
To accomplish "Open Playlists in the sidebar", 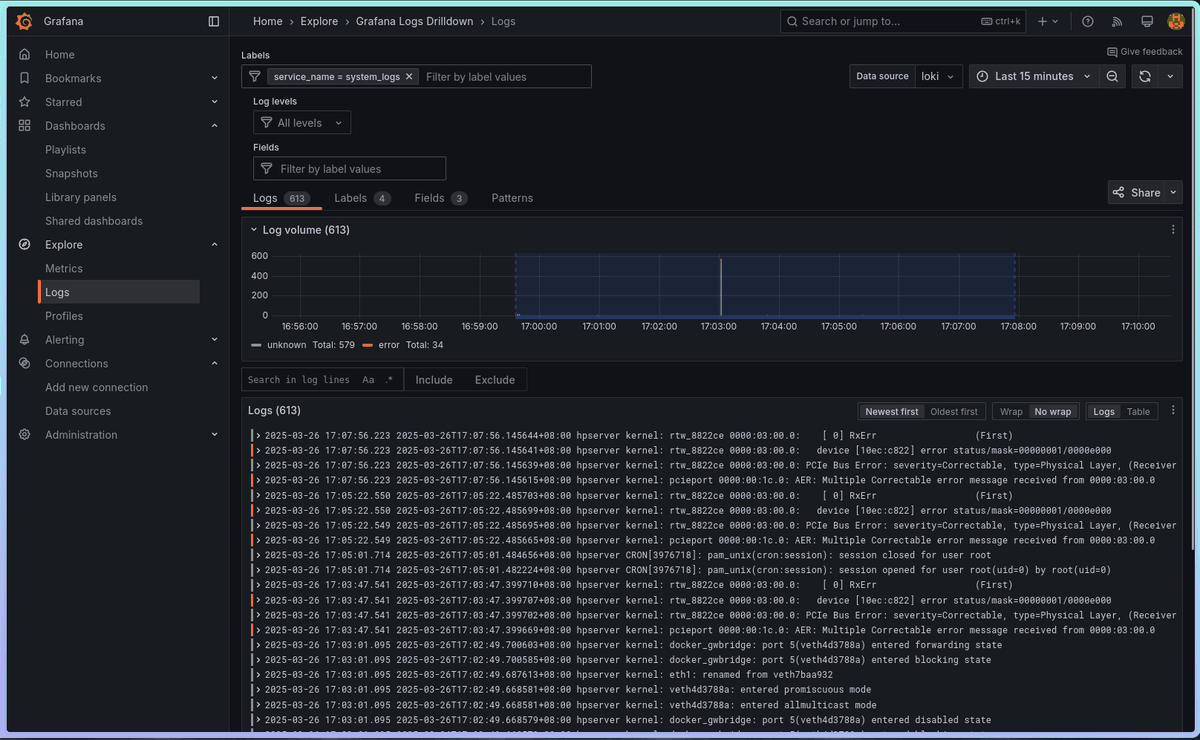I will 65,150.
